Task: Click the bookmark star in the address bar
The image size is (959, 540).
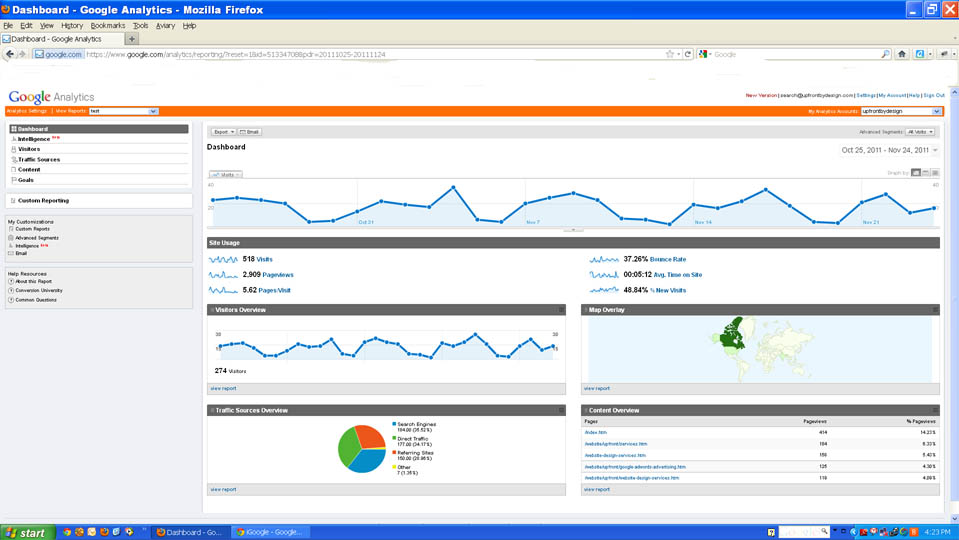Action: [x=669, y=54]
